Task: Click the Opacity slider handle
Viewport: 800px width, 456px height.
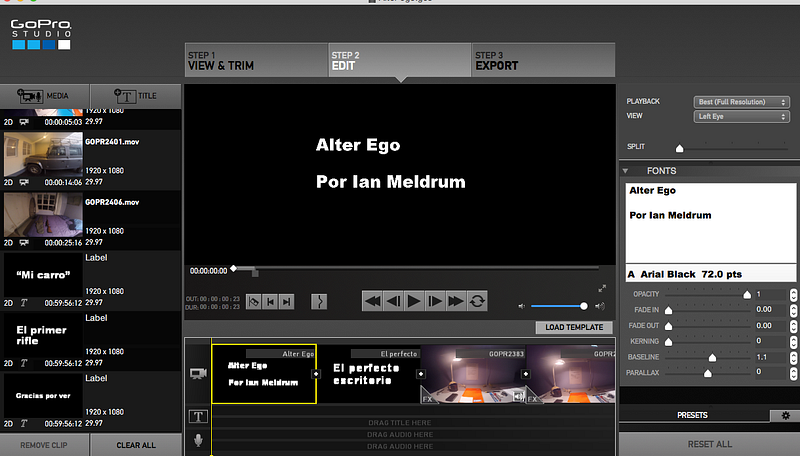Action: point(747,294)
